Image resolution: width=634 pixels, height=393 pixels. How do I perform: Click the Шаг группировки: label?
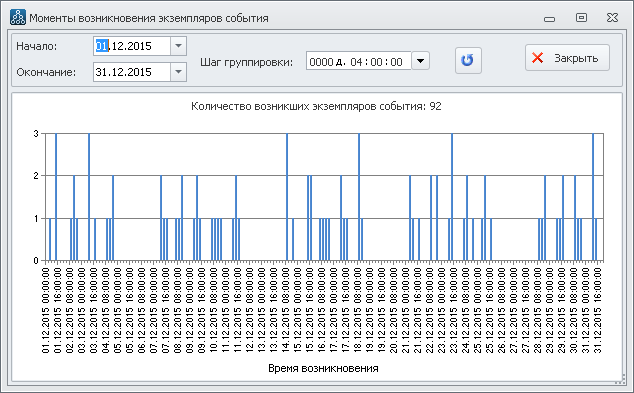pos(246,62)
